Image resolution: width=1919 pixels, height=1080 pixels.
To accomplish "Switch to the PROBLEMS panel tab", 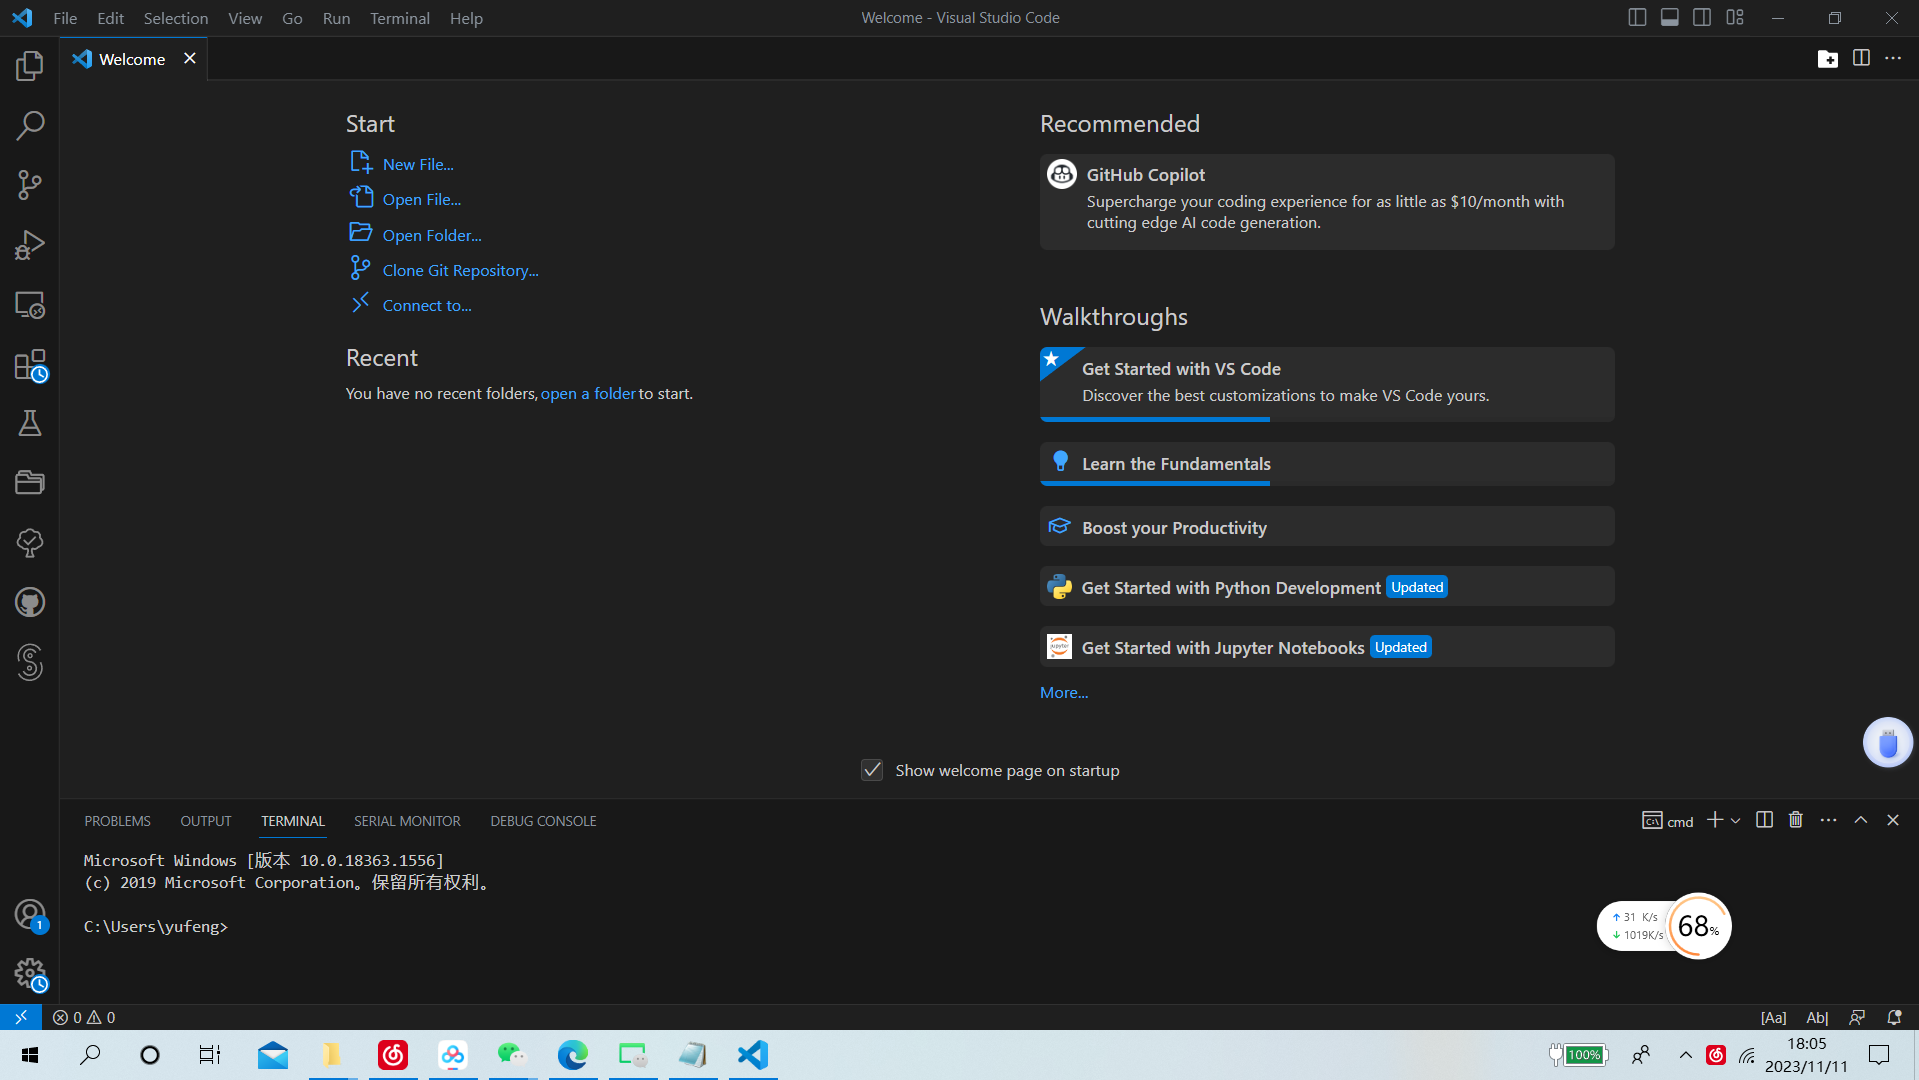I will coord(118,821).
